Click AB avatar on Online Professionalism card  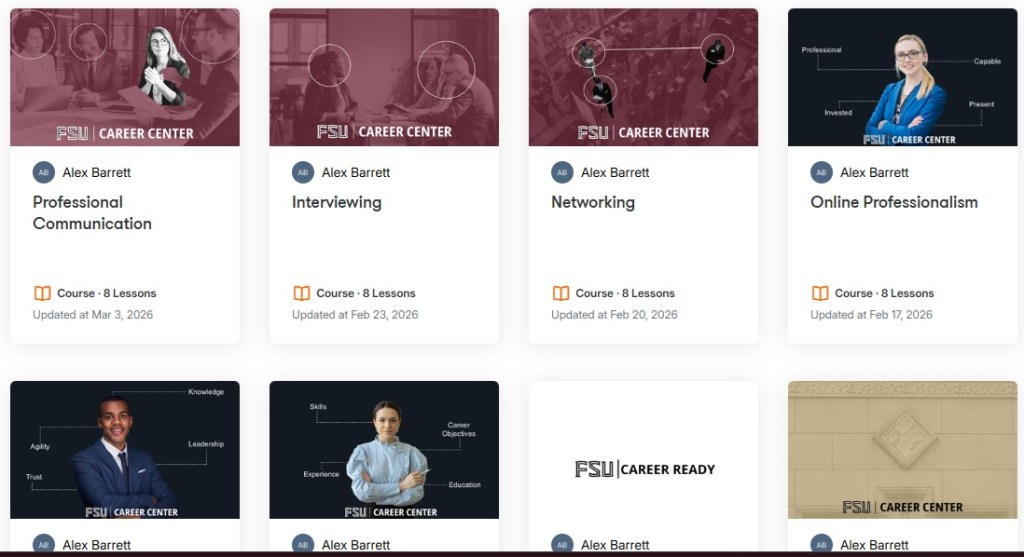[822, 172]
